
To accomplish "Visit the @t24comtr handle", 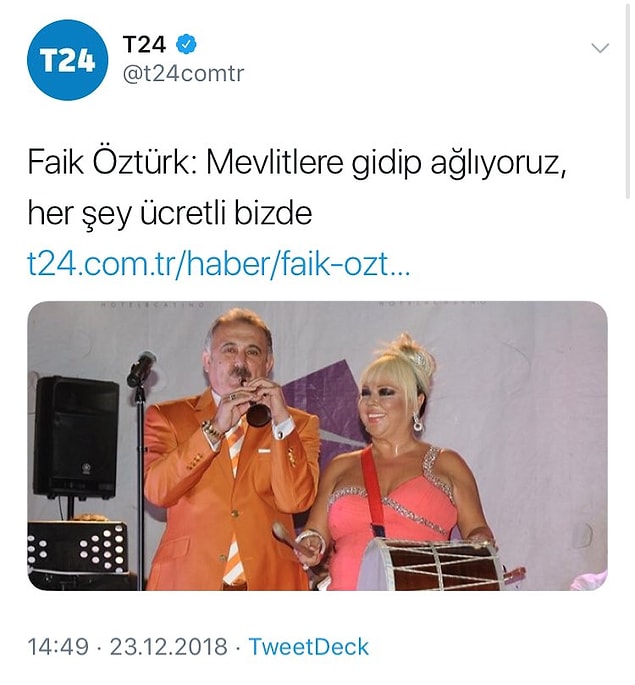I will [183, 74].
